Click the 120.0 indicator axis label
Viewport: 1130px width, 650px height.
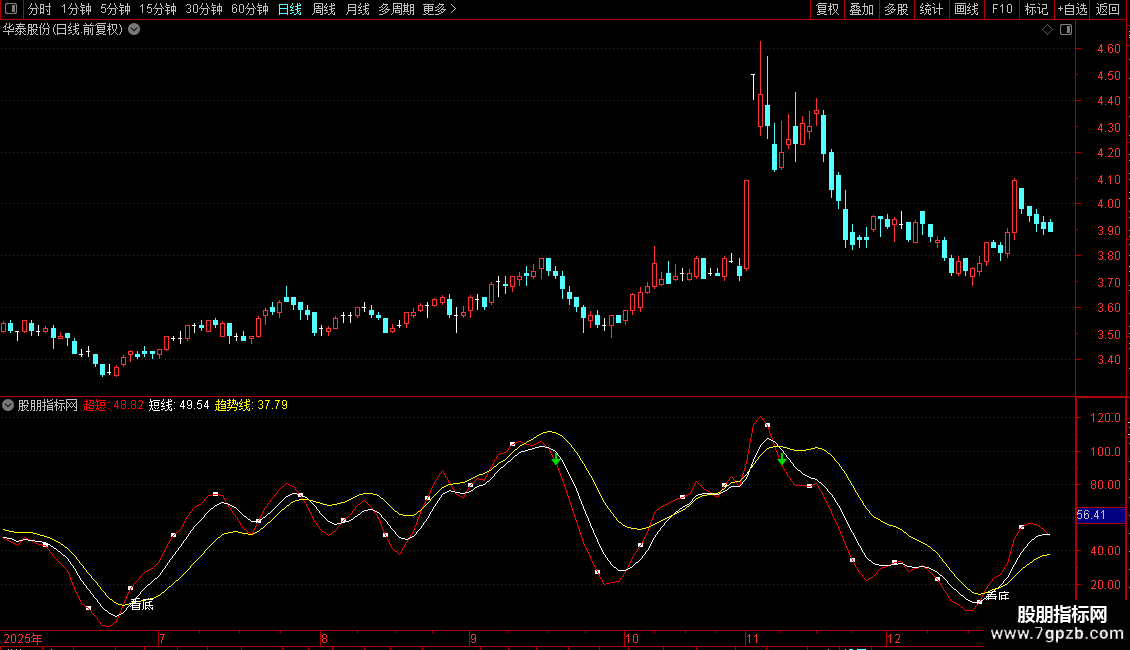pos(1105,418)
